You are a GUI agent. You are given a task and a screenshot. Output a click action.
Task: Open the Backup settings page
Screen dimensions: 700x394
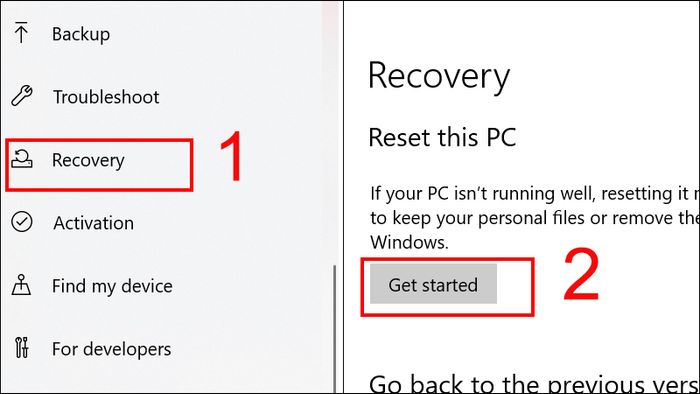coord(81,34)
